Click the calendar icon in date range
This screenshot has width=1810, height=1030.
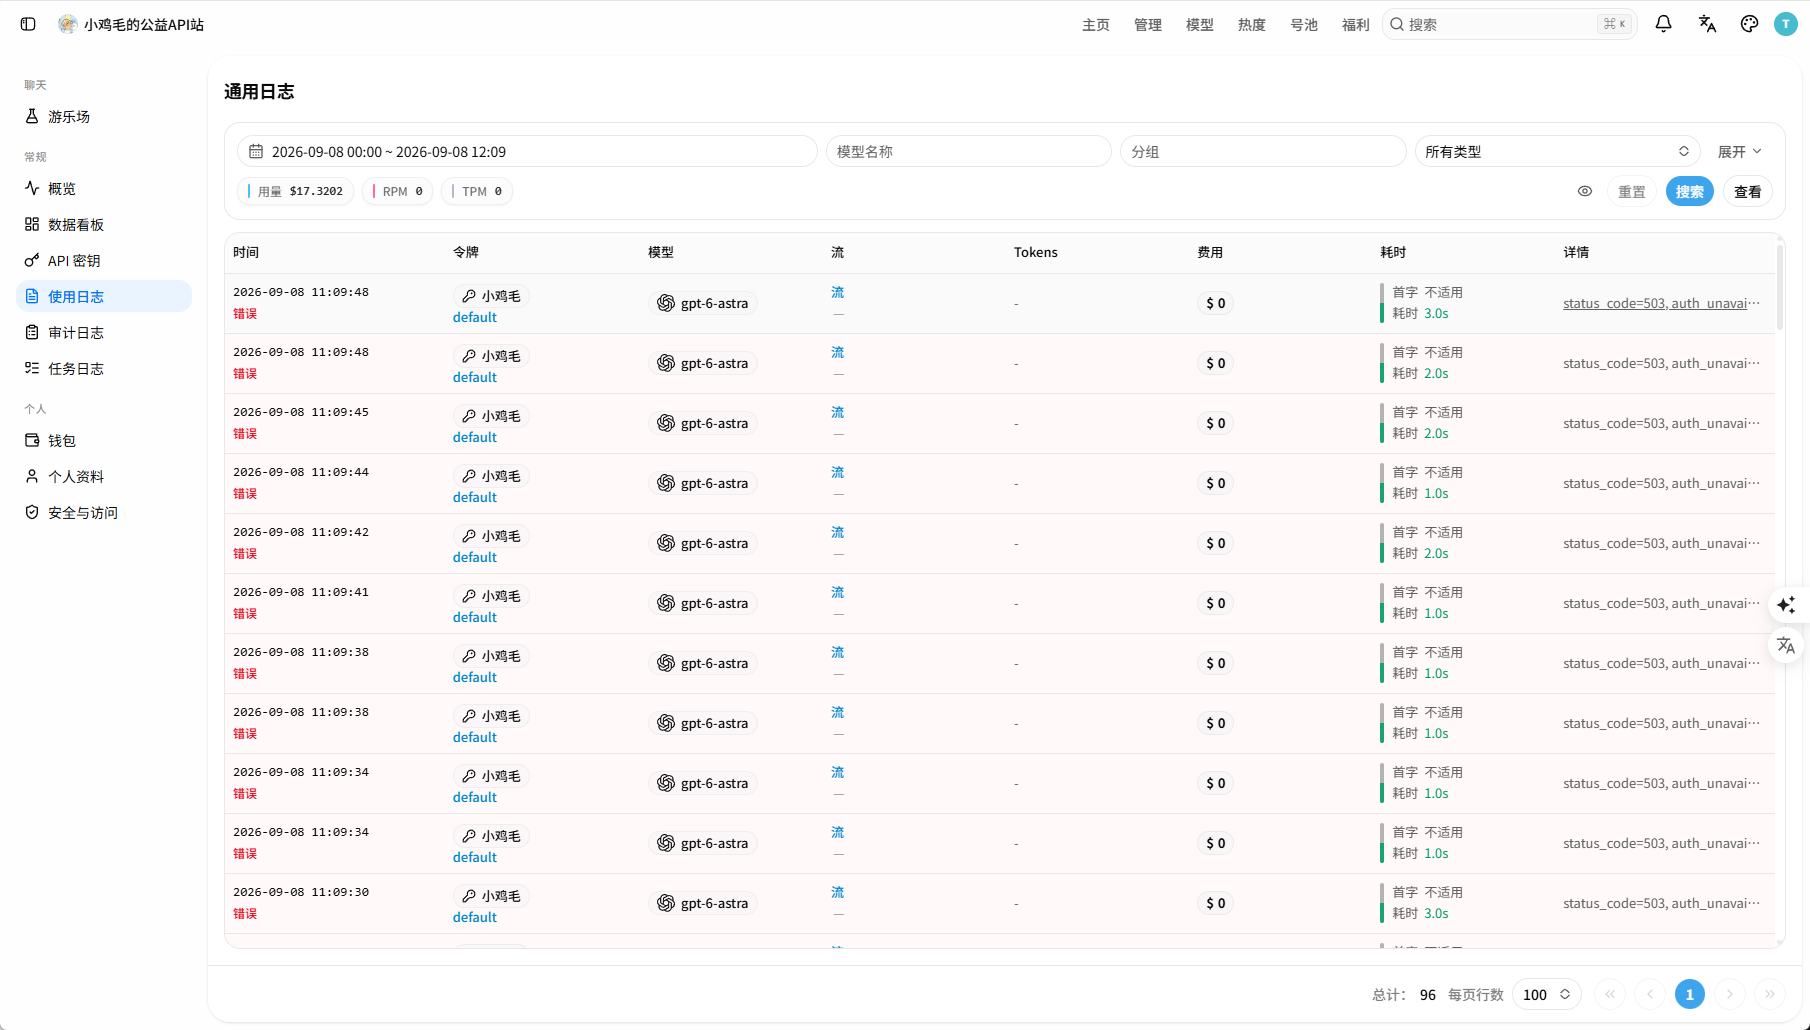tap(256, 152)
